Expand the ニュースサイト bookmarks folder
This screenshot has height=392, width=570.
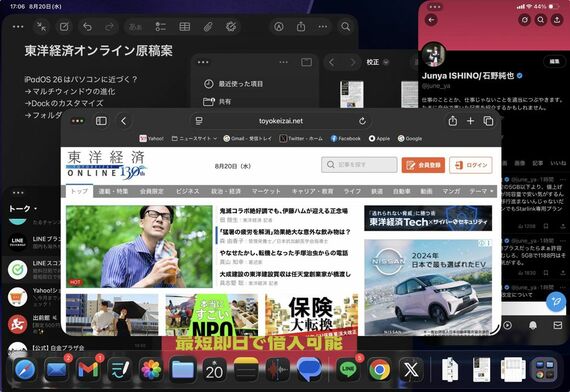(194, 139)
